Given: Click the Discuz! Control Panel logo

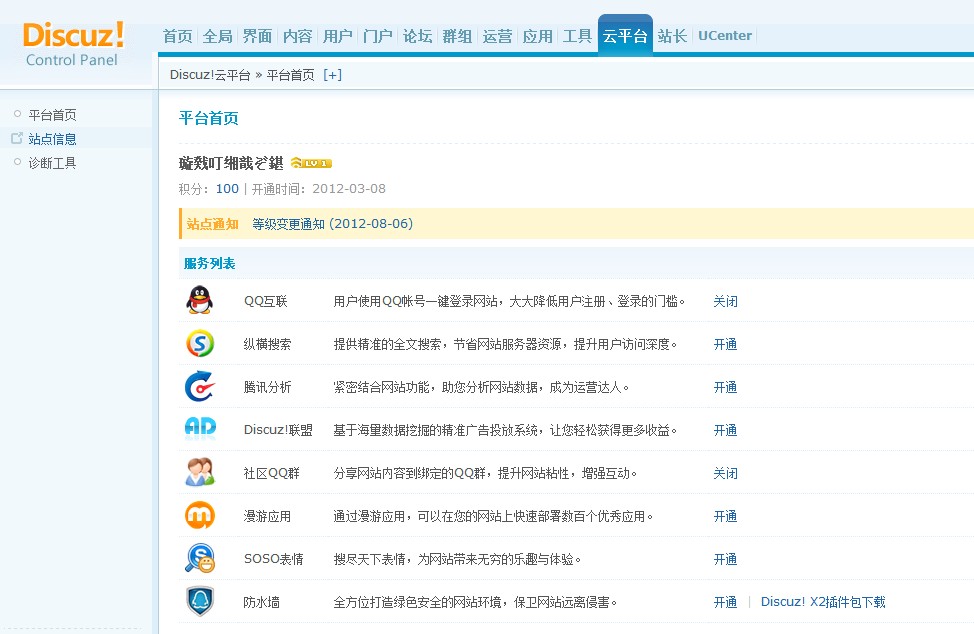Looking at the screenshot, I should coord(73,43).
